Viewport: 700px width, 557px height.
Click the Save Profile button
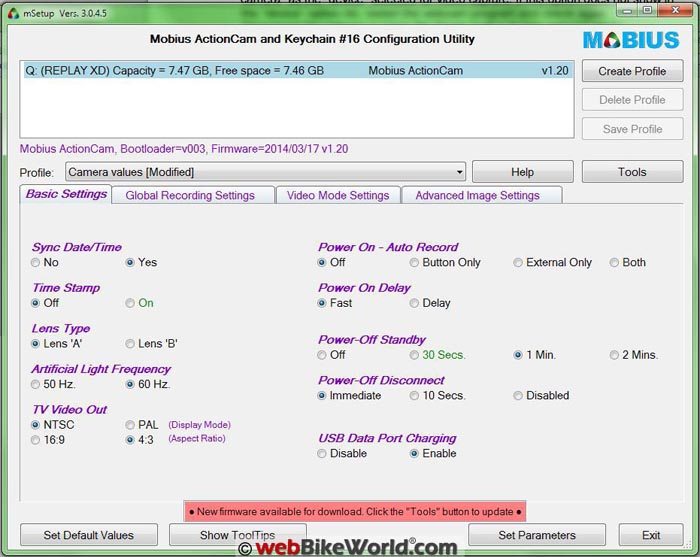[632, 129]
